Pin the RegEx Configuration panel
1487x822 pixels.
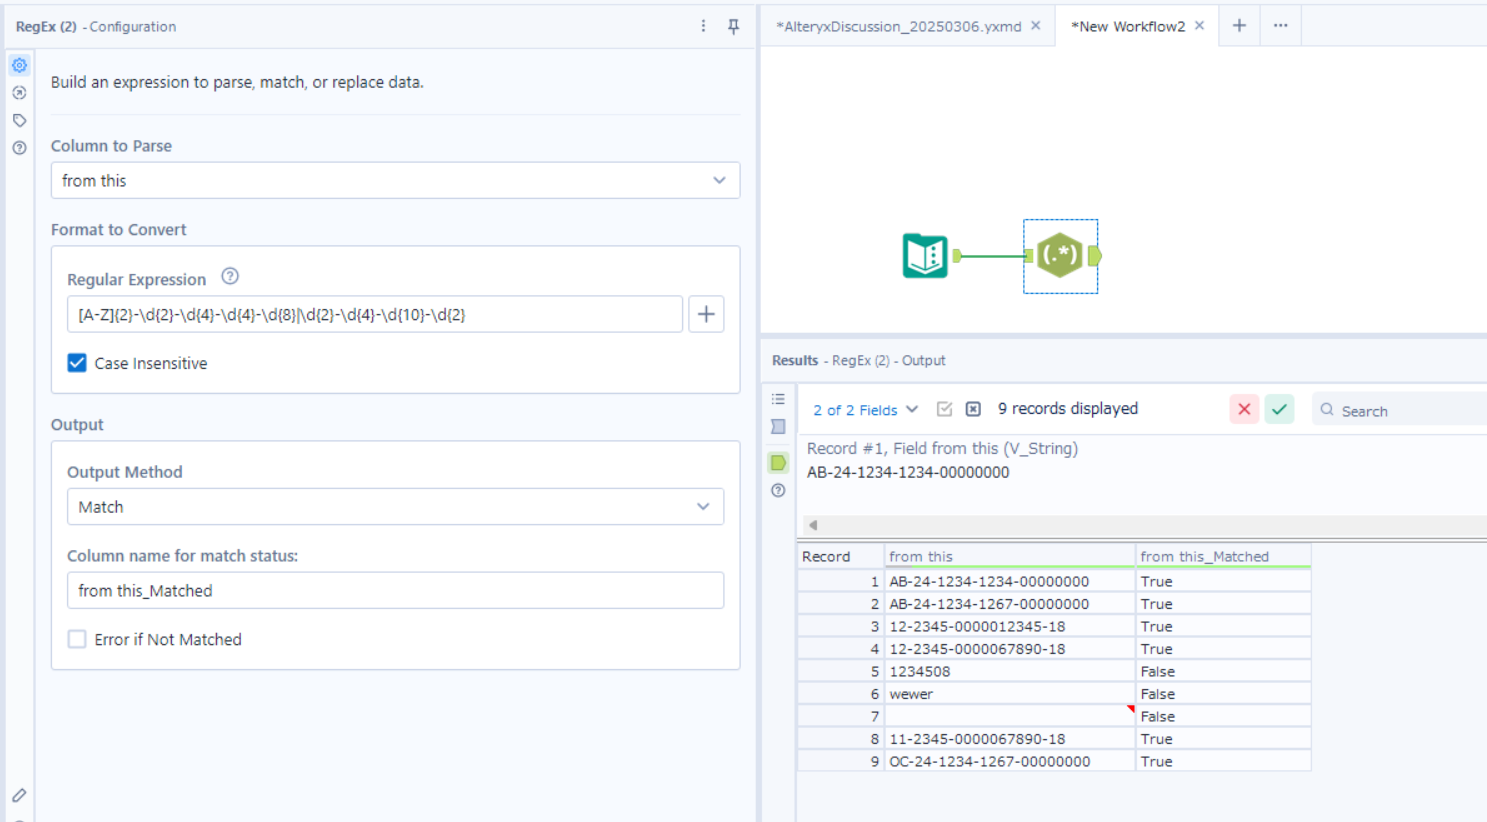[x=733, y=26]
